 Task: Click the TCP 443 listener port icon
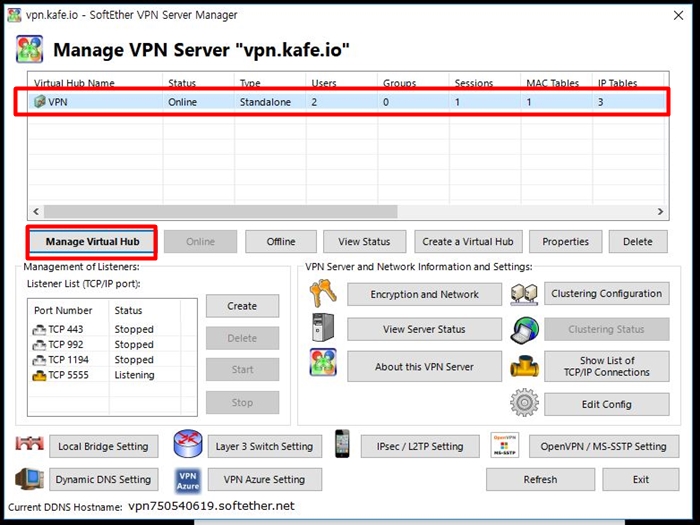click(x=39, y=329)
